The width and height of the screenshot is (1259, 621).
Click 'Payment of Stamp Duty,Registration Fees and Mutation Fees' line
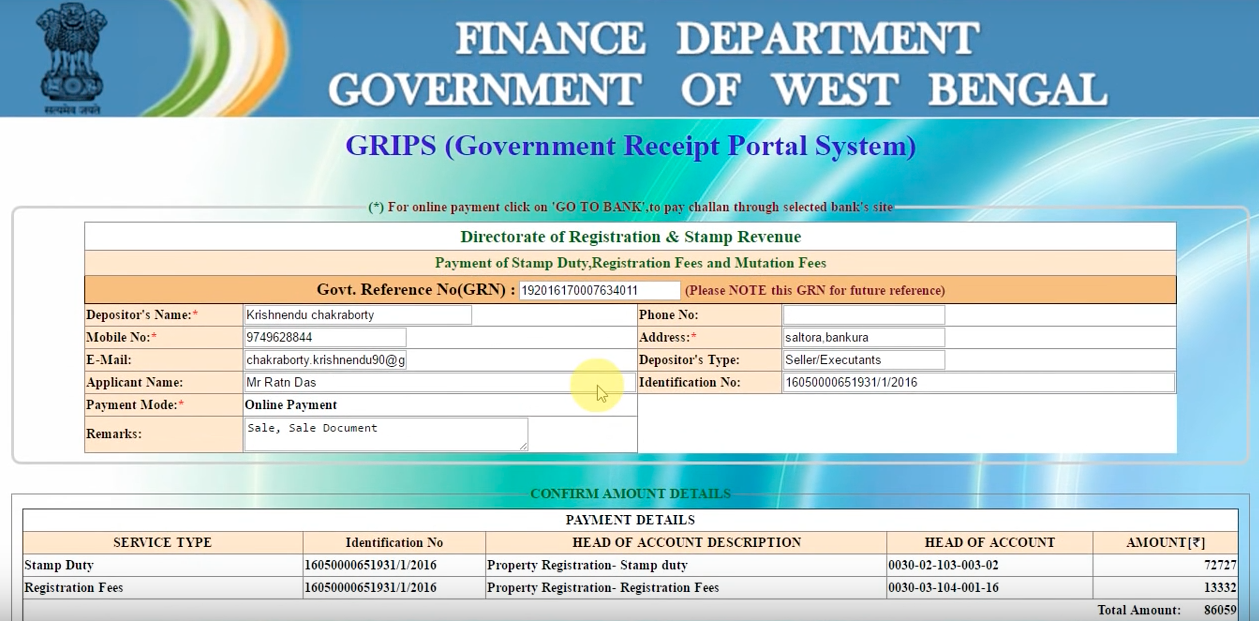click(x=630, y=263)
